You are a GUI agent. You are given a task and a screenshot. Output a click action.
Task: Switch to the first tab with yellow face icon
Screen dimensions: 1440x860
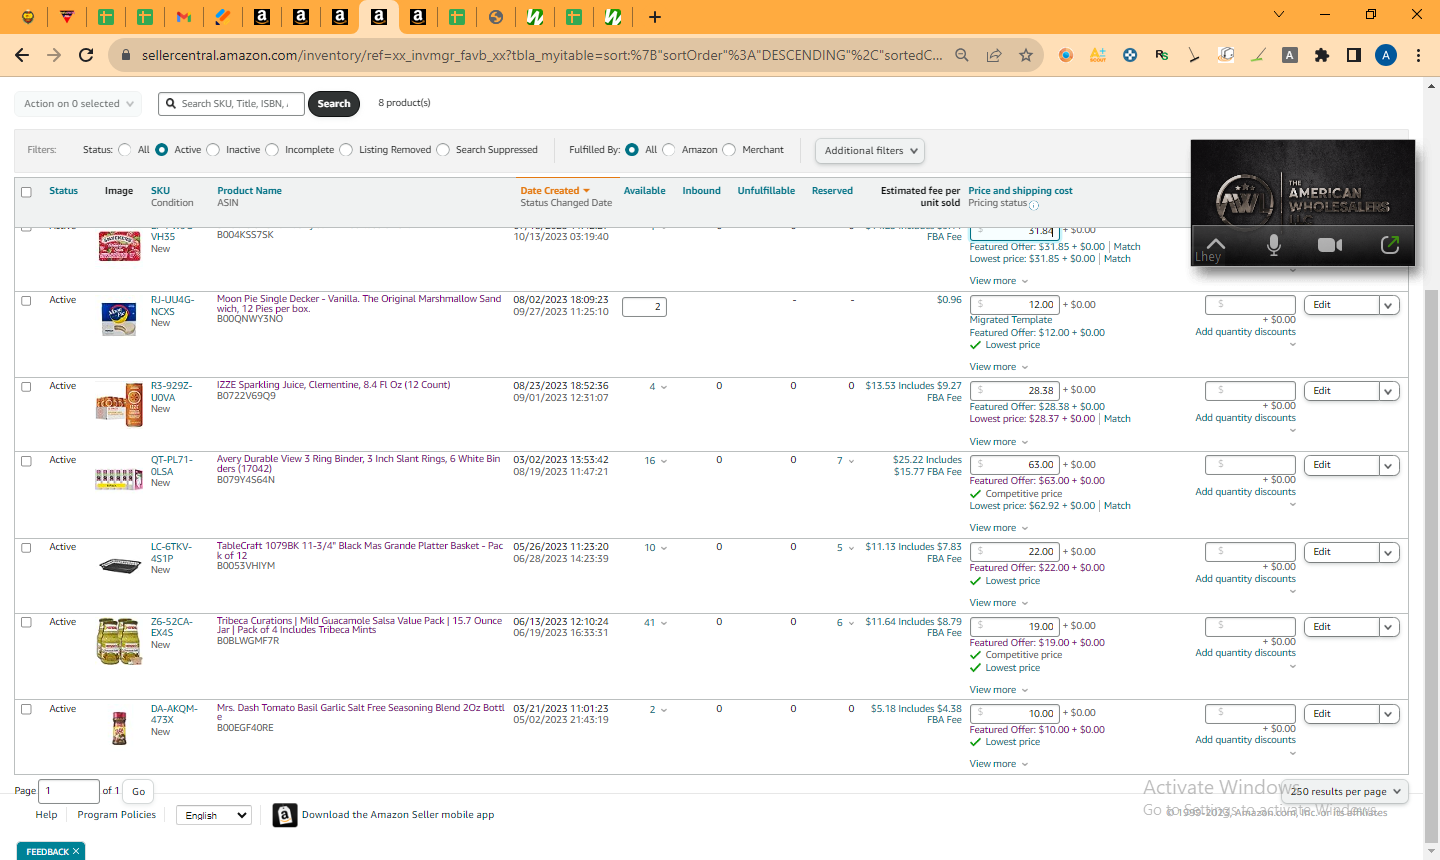tap(27, 17)
